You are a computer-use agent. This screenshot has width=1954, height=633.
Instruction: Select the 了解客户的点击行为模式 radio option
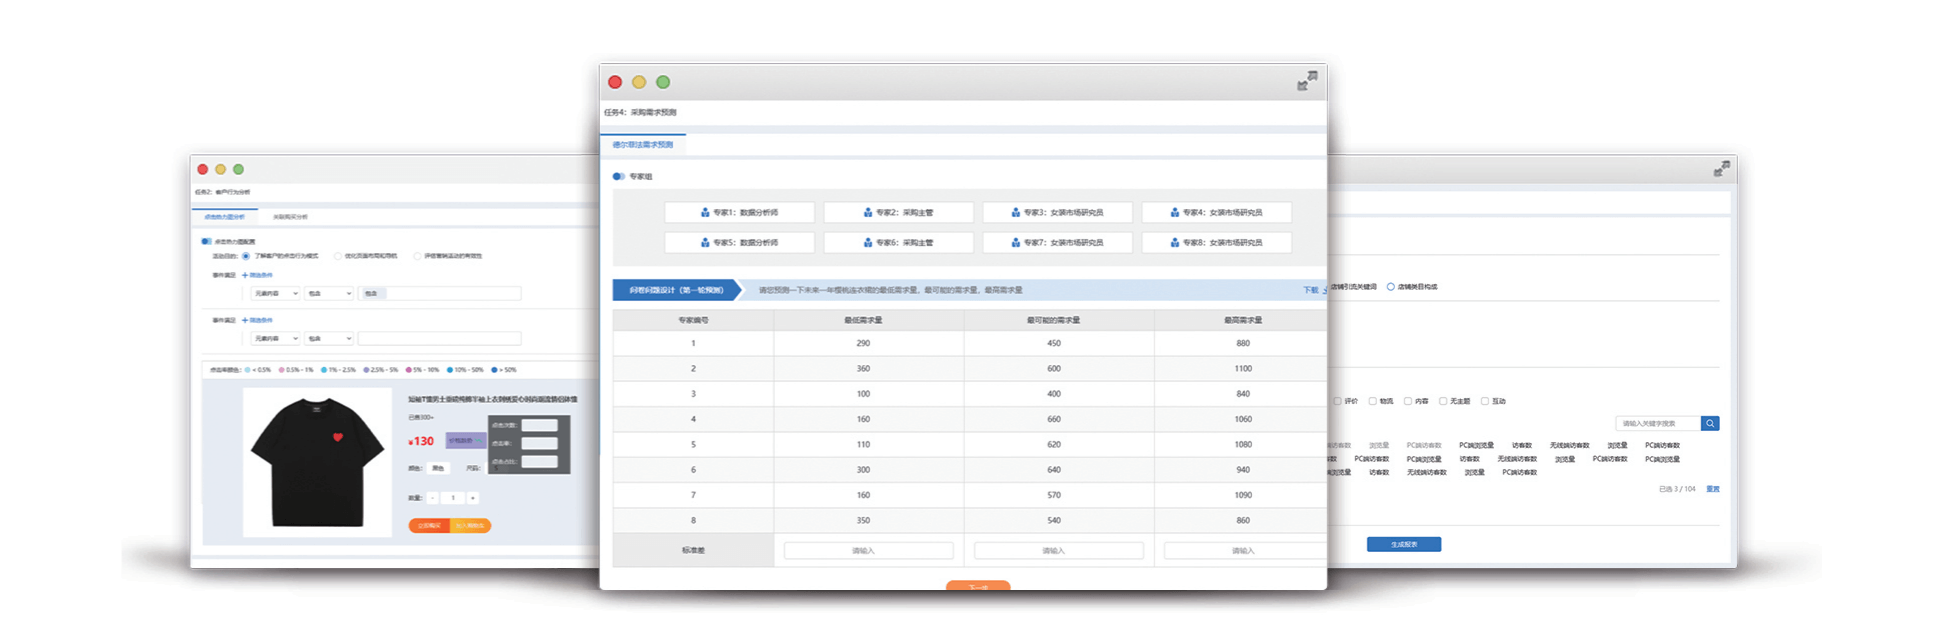(246, 256)
